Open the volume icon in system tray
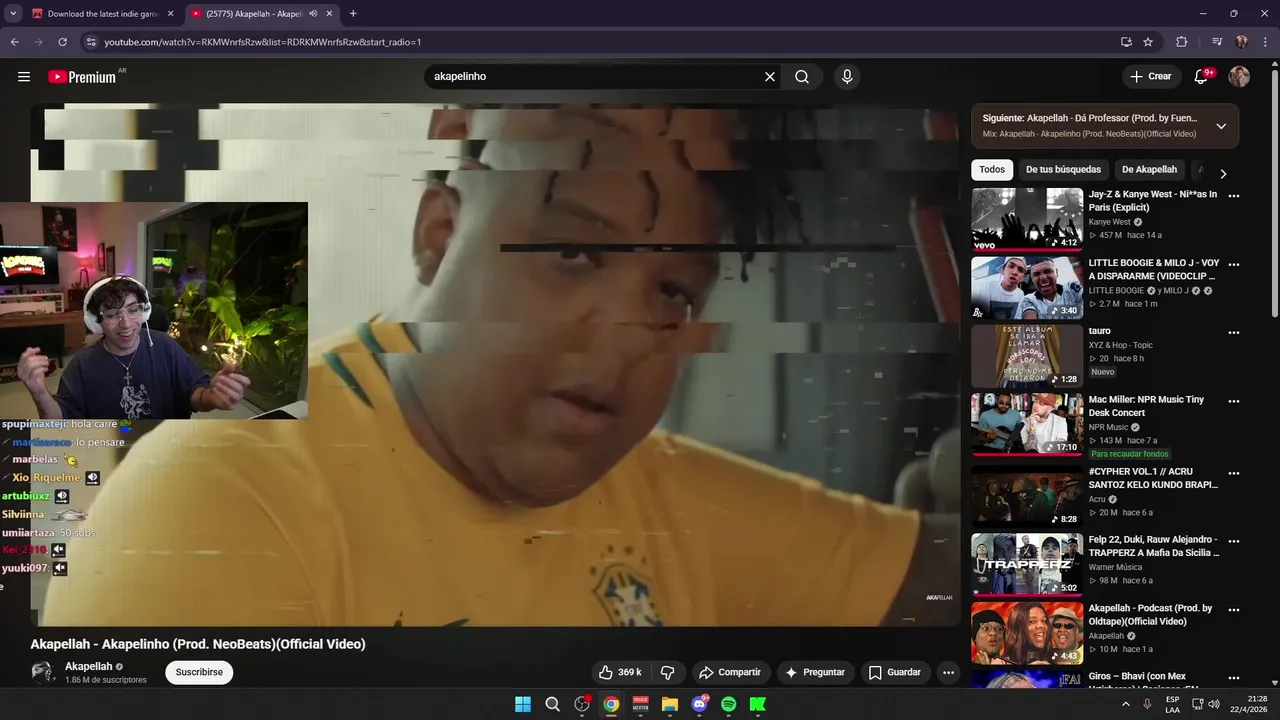 point(1214,704)
